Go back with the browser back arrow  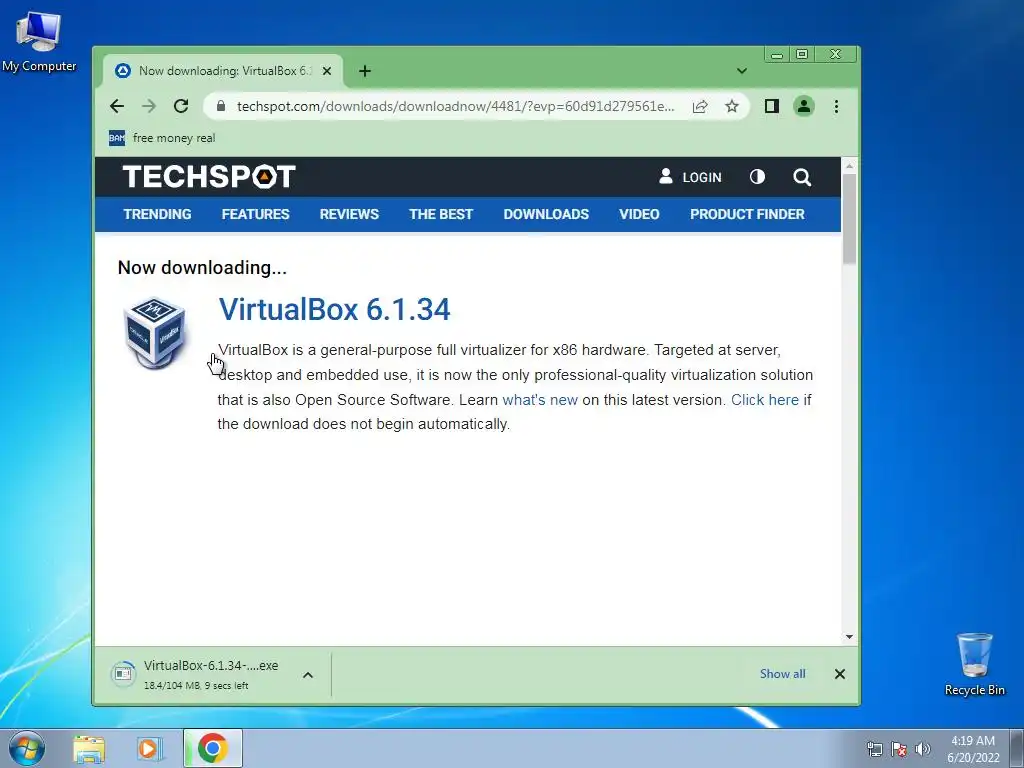(117, 106)
